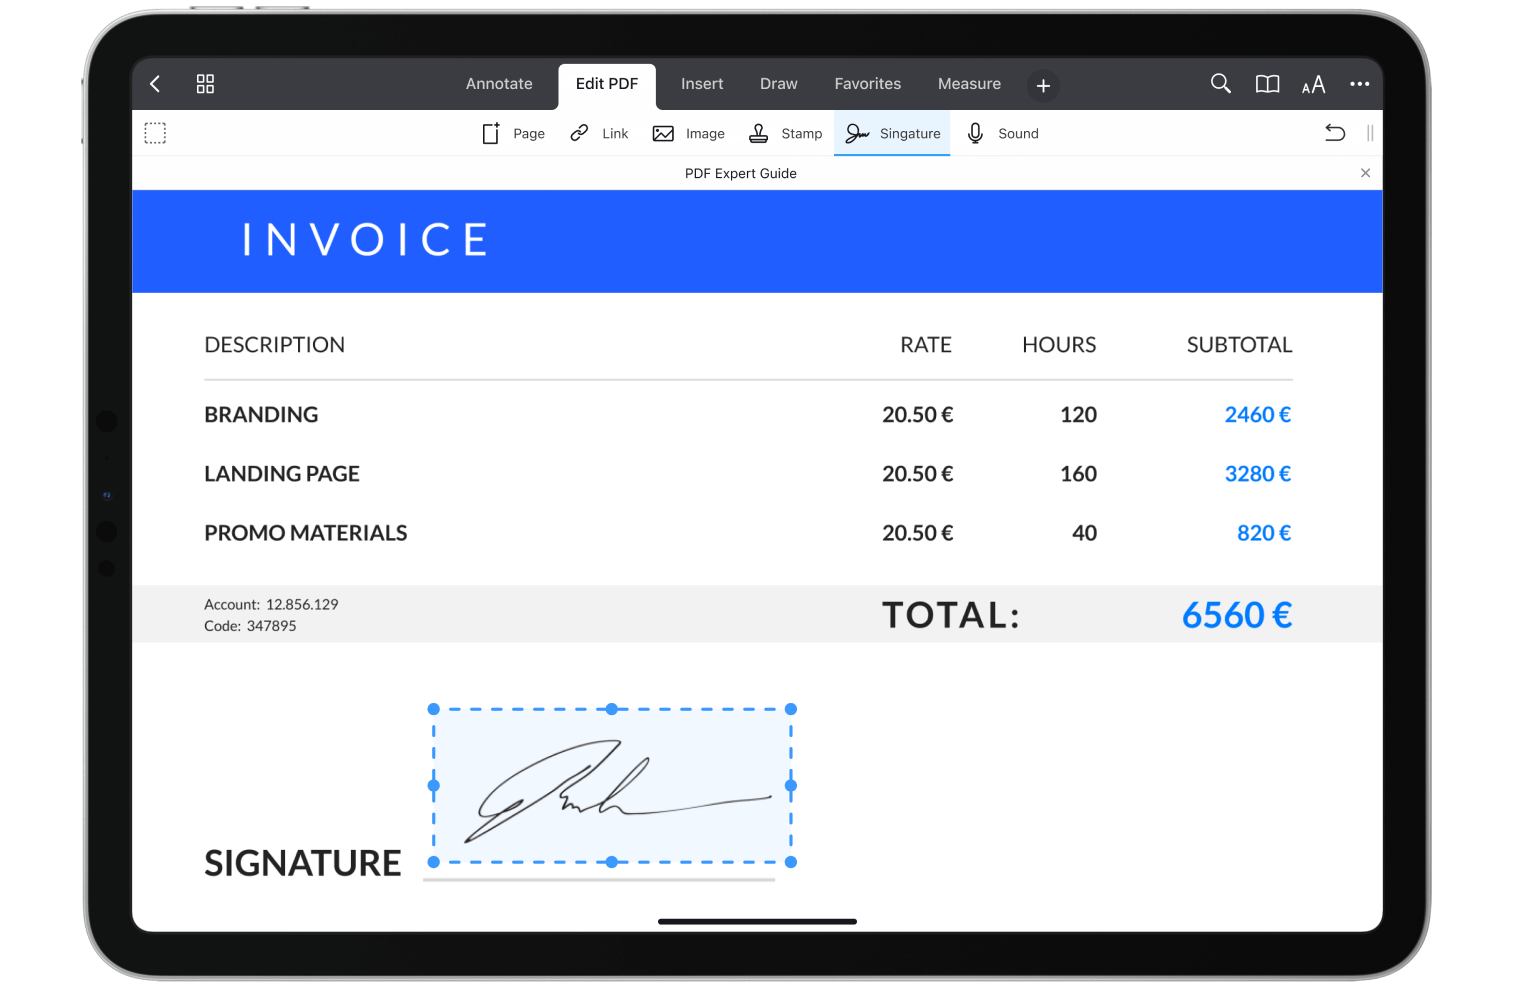This screenshot has height=990, width=1515.
Task: Open the Insert tab
Action: (x=702, y=84)
